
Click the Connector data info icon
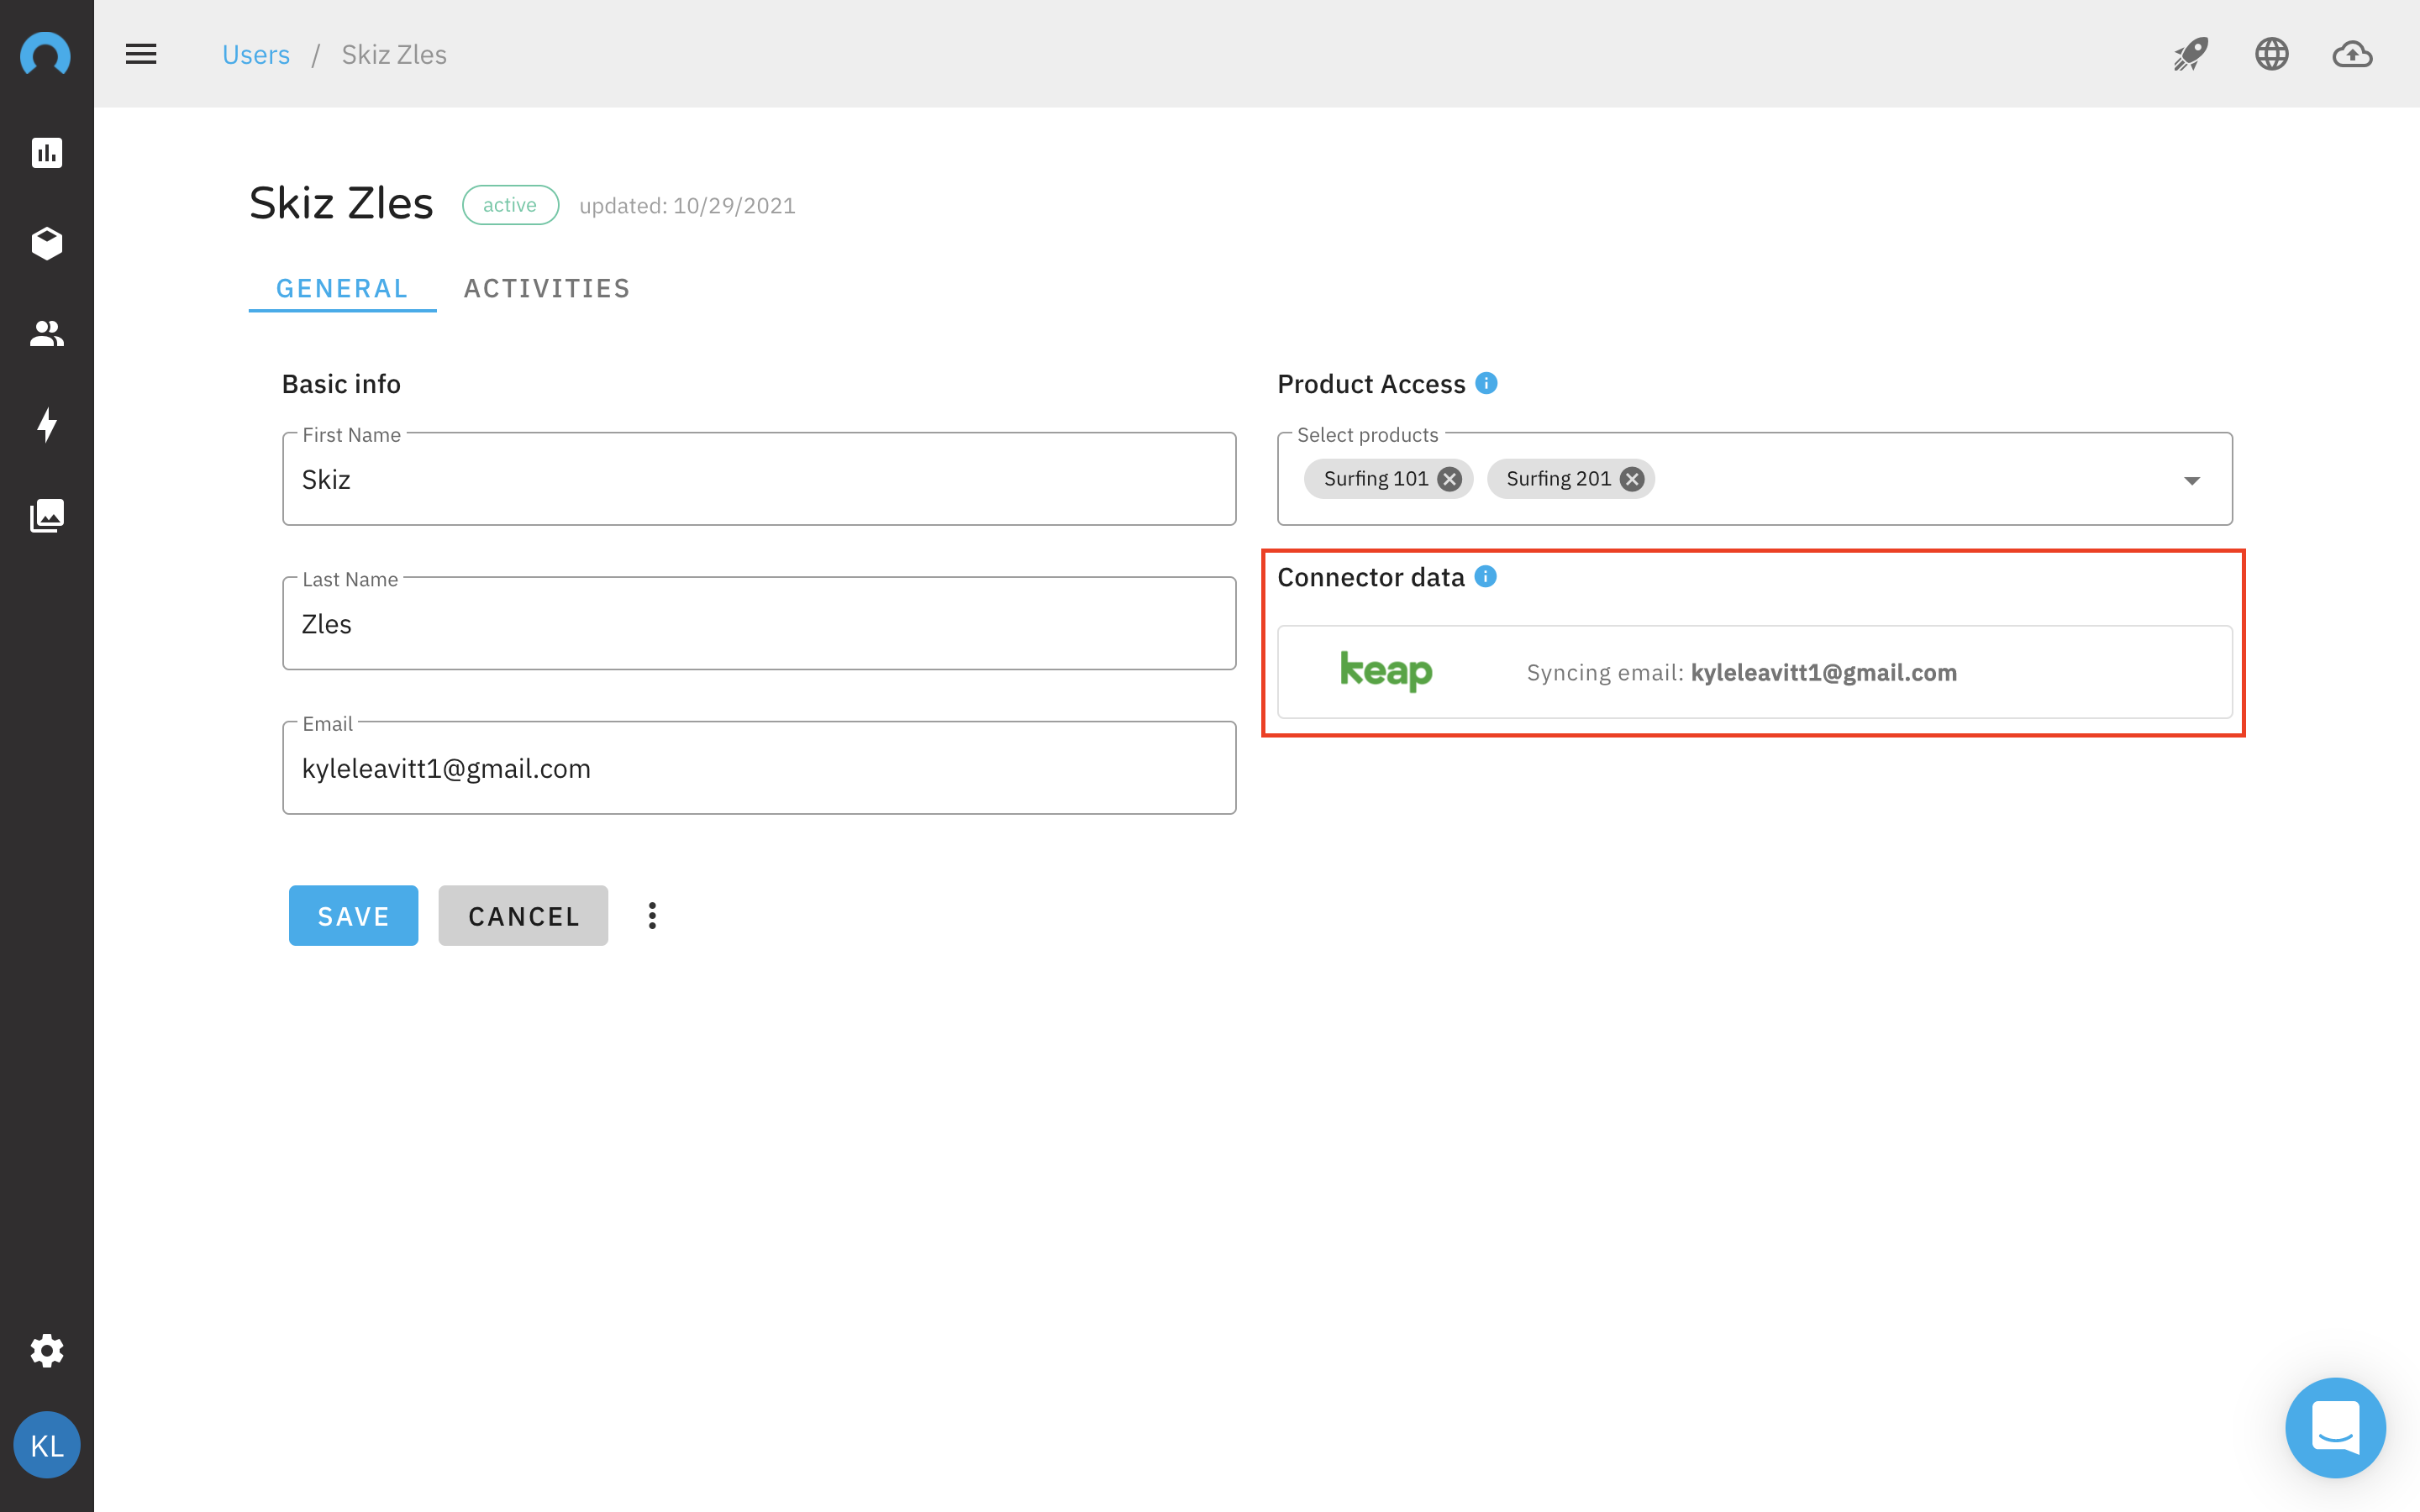tap(1486, 577)
